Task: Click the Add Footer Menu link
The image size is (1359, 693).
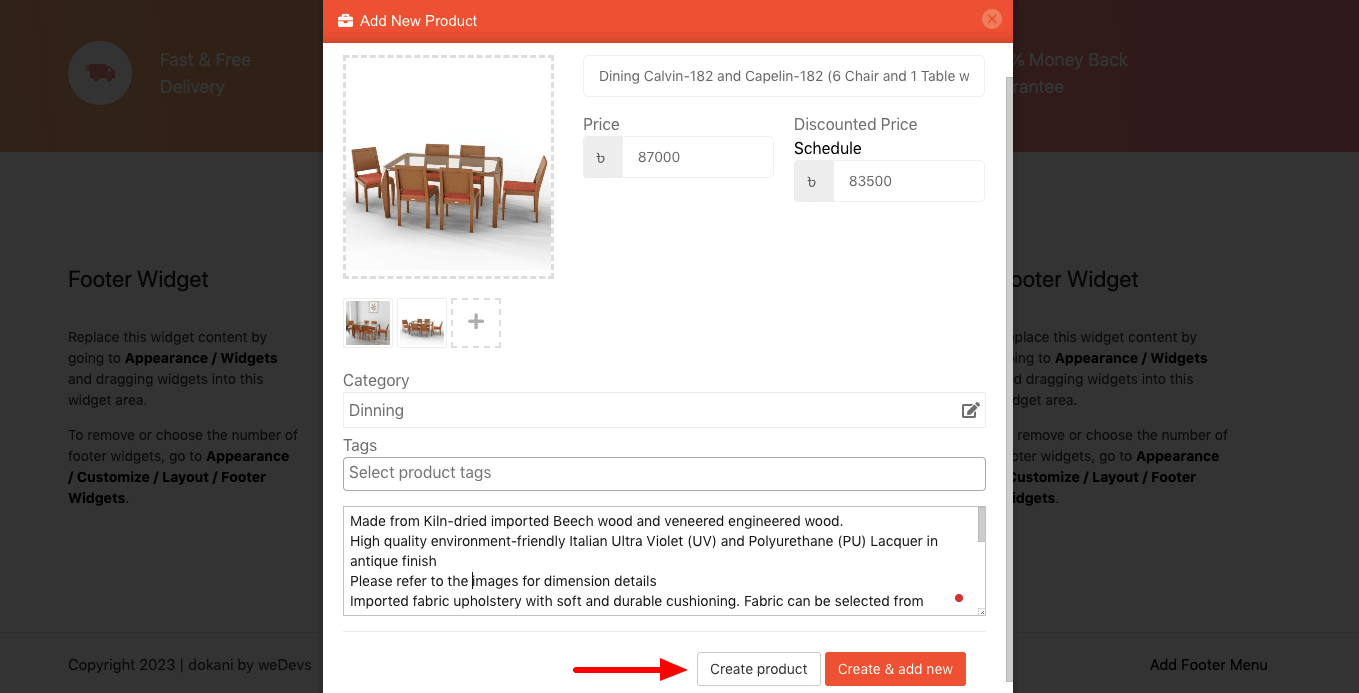Action: tap(1208, 664)
